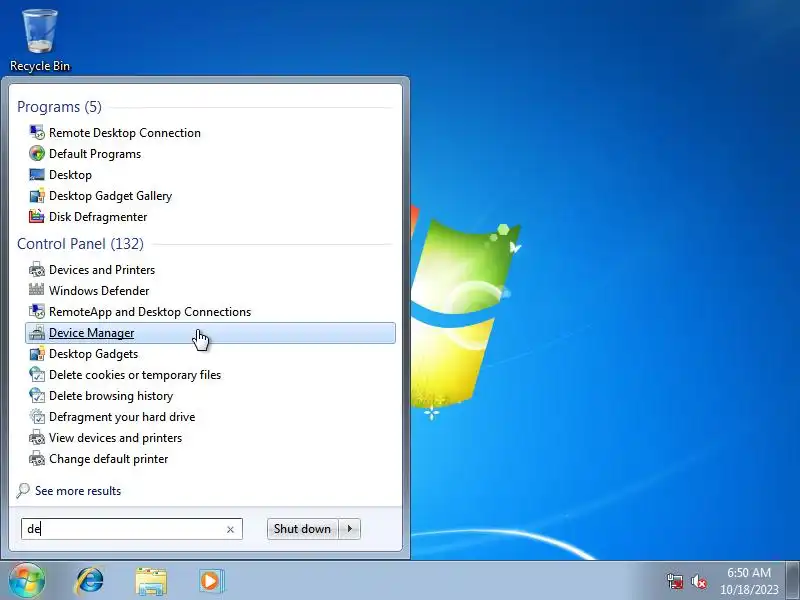
Task: Click the Delete cookies or temporary files icon
Action: click(37, 374)
